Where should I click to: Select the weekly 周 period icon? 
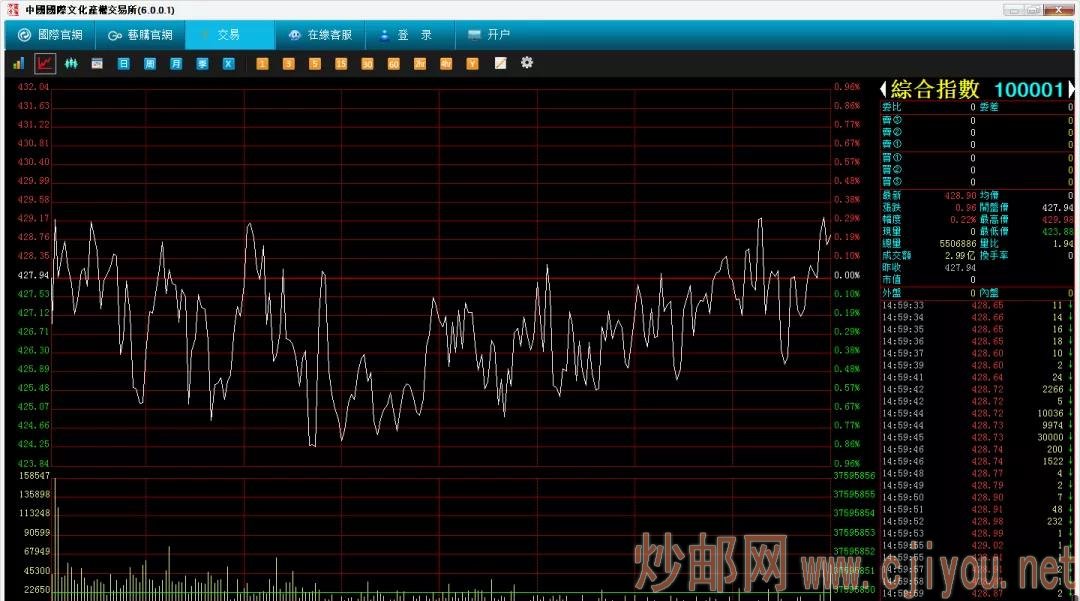pos(149,63)
